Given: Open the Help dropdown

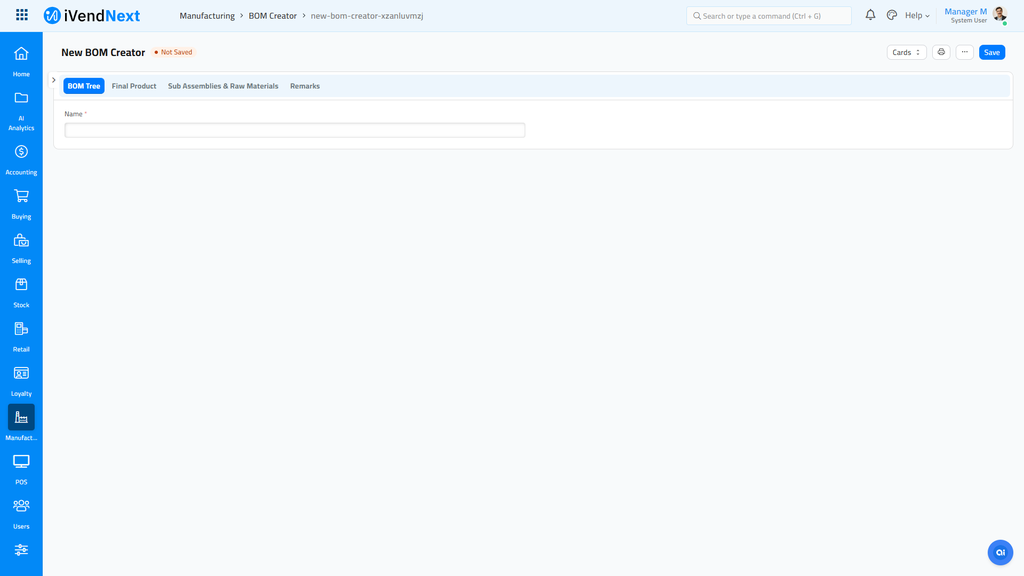Looking at the screenshot, I should (x=917, y=16).
